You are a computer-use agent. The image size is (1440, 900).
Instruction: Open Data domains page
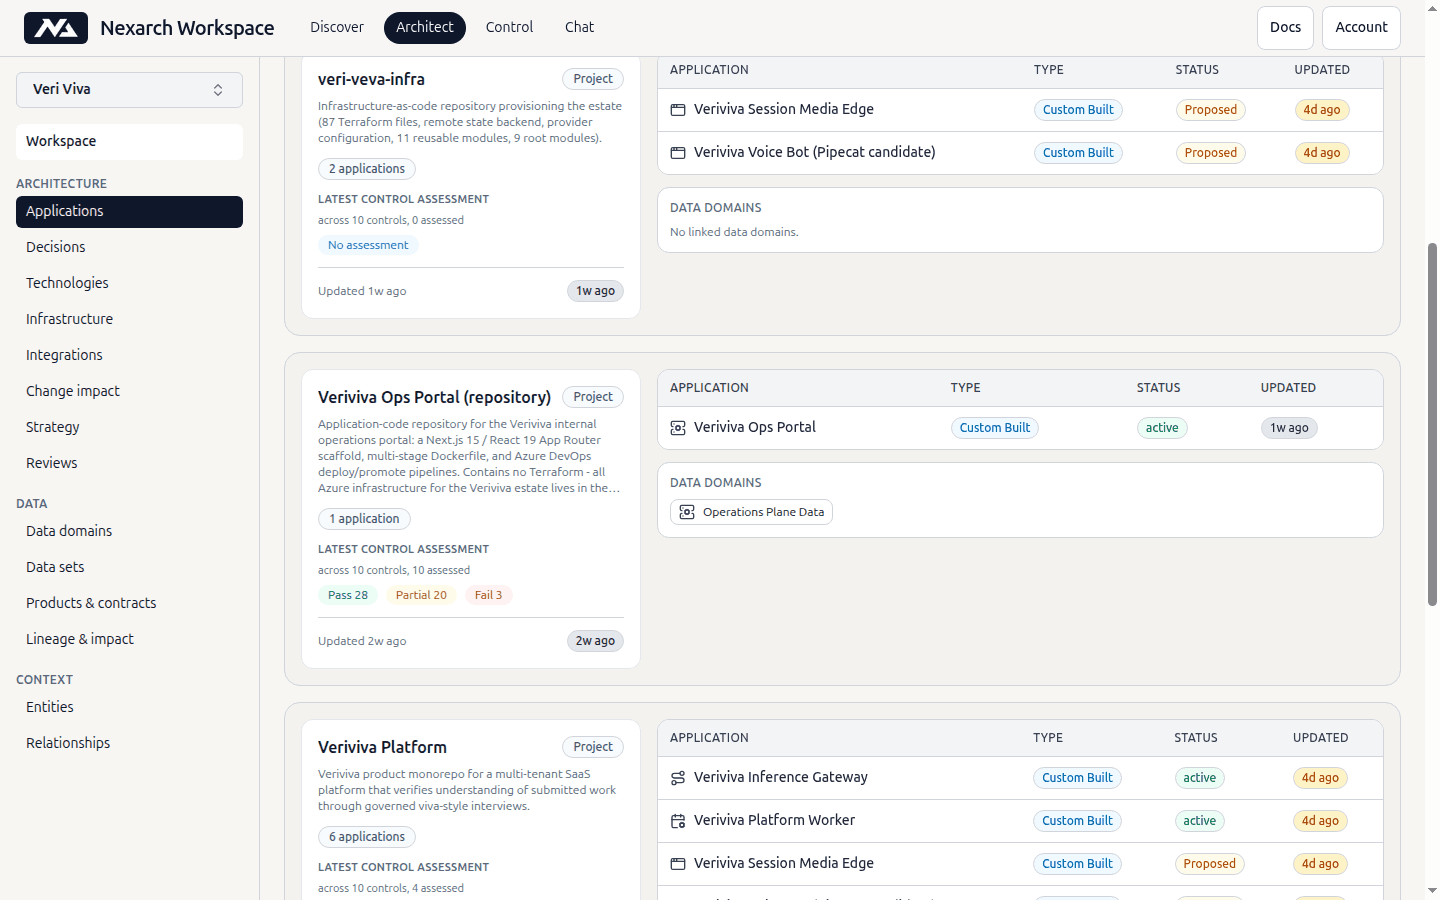(x=129, y=532)
